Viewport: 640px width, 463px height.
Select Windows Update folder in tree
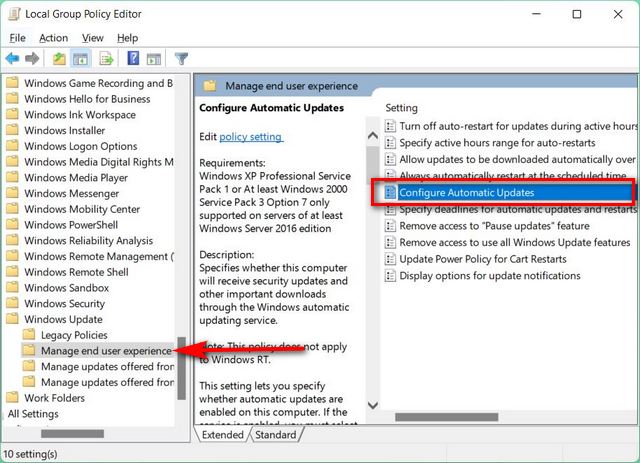pos(66,319)
